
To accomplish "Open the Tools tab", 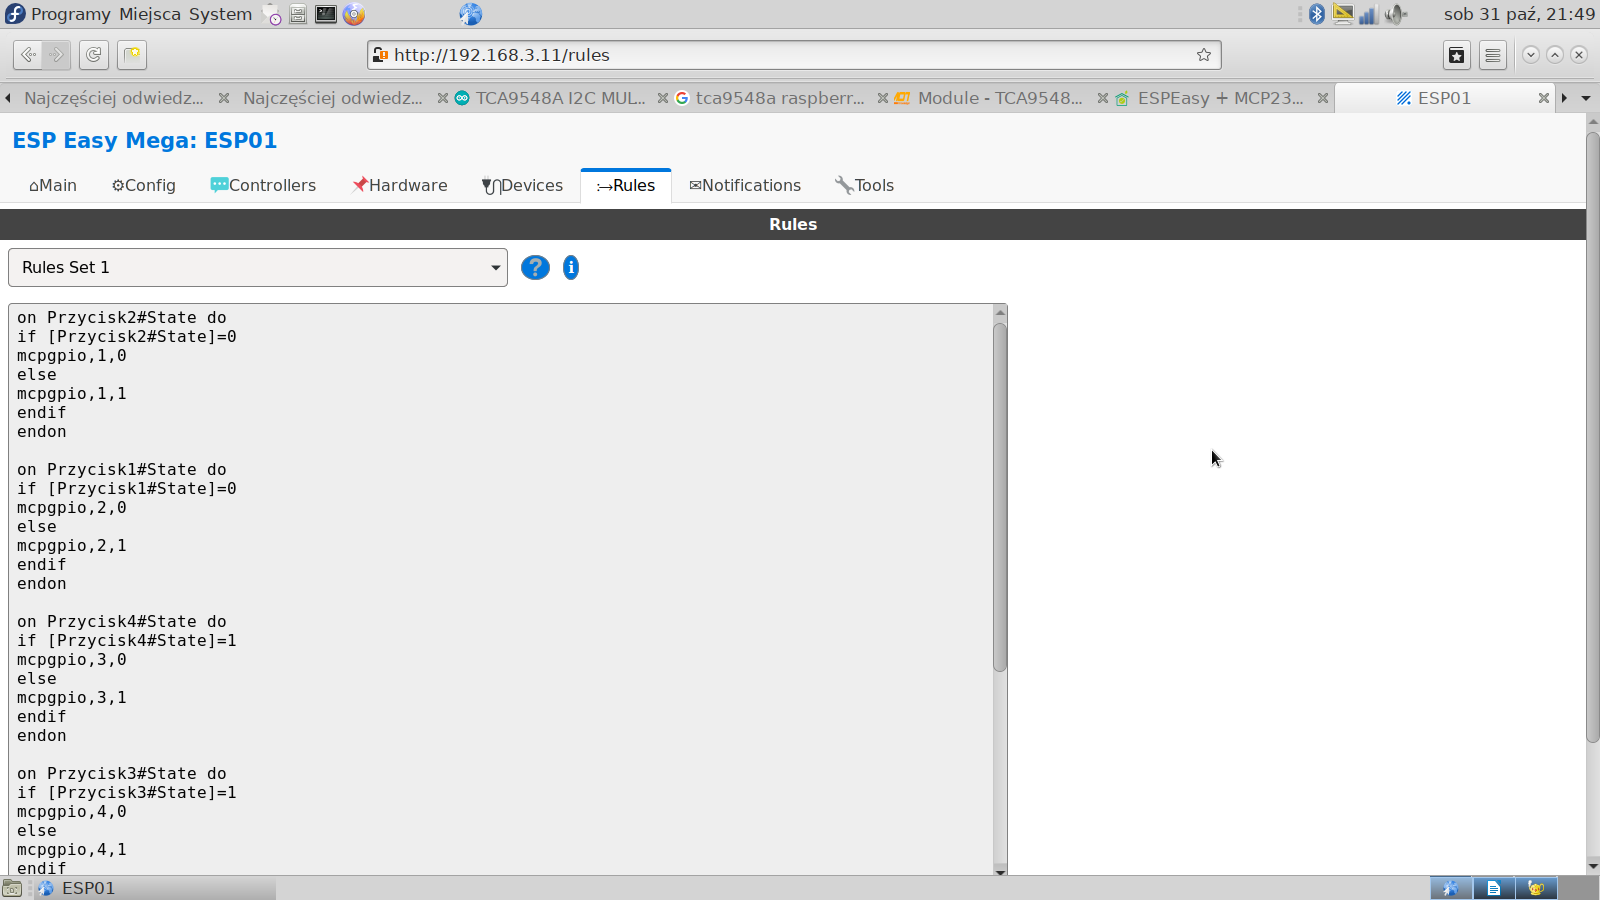I will click(x=865, y=185).
